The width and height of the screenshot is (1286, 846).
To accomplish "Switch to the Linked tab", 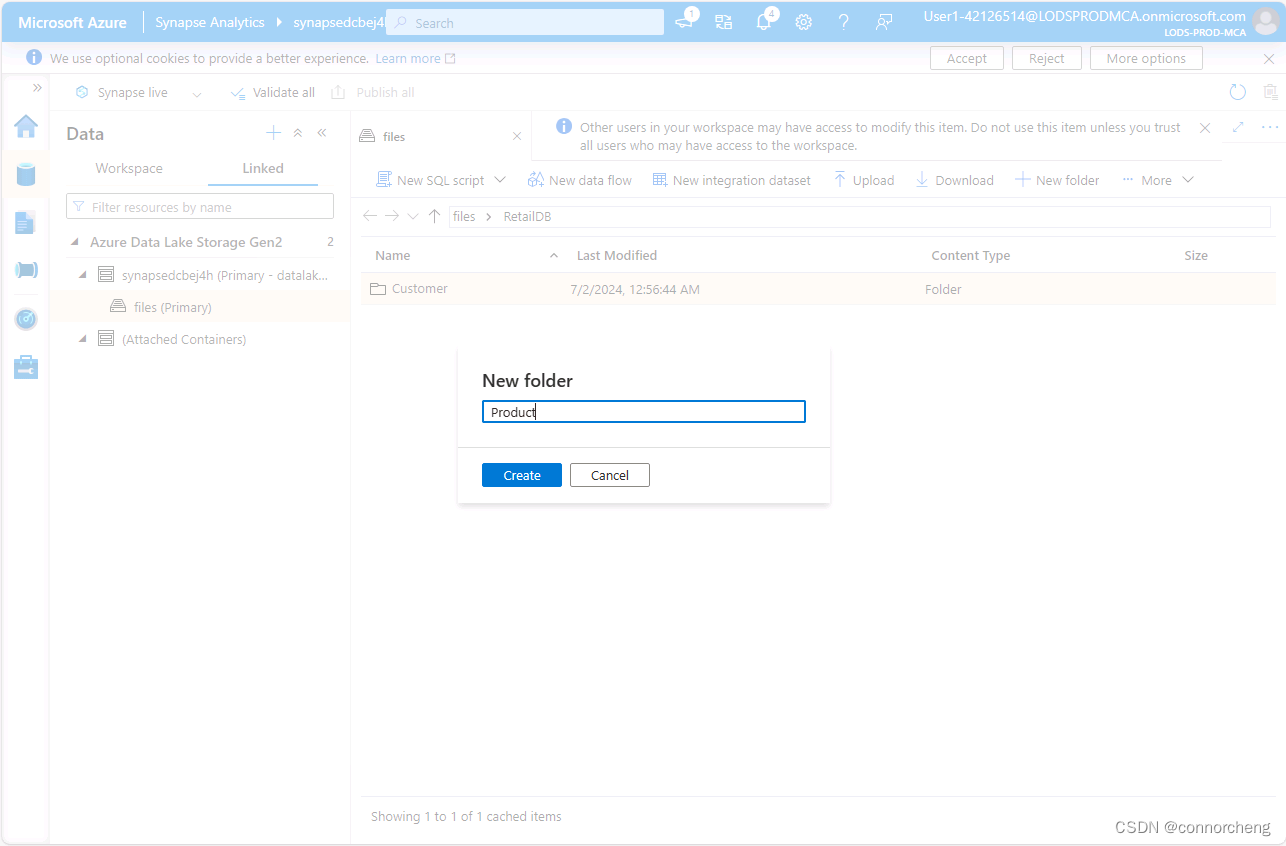I will tap(263, 168).
